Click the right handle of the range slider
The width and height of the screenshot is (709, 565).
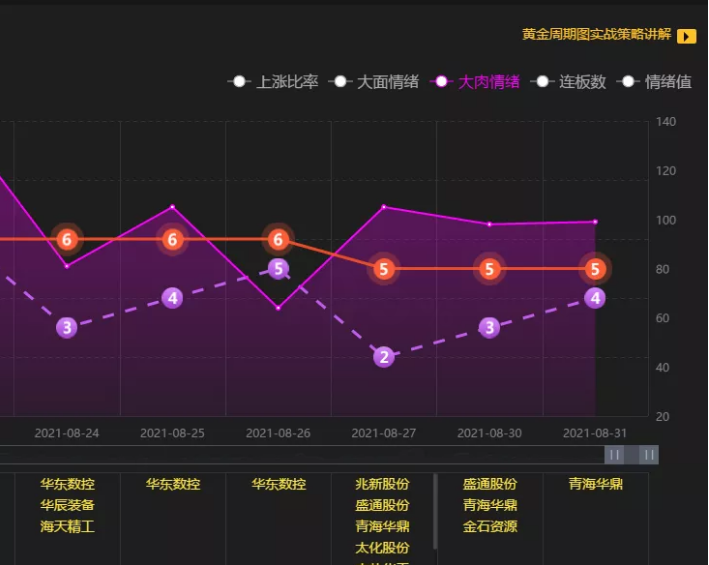(649, 455)
